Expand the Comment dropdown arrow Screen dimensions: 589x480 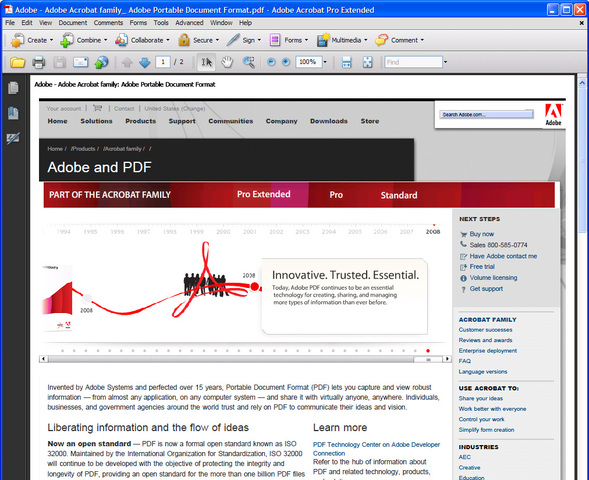coord(422,40)
